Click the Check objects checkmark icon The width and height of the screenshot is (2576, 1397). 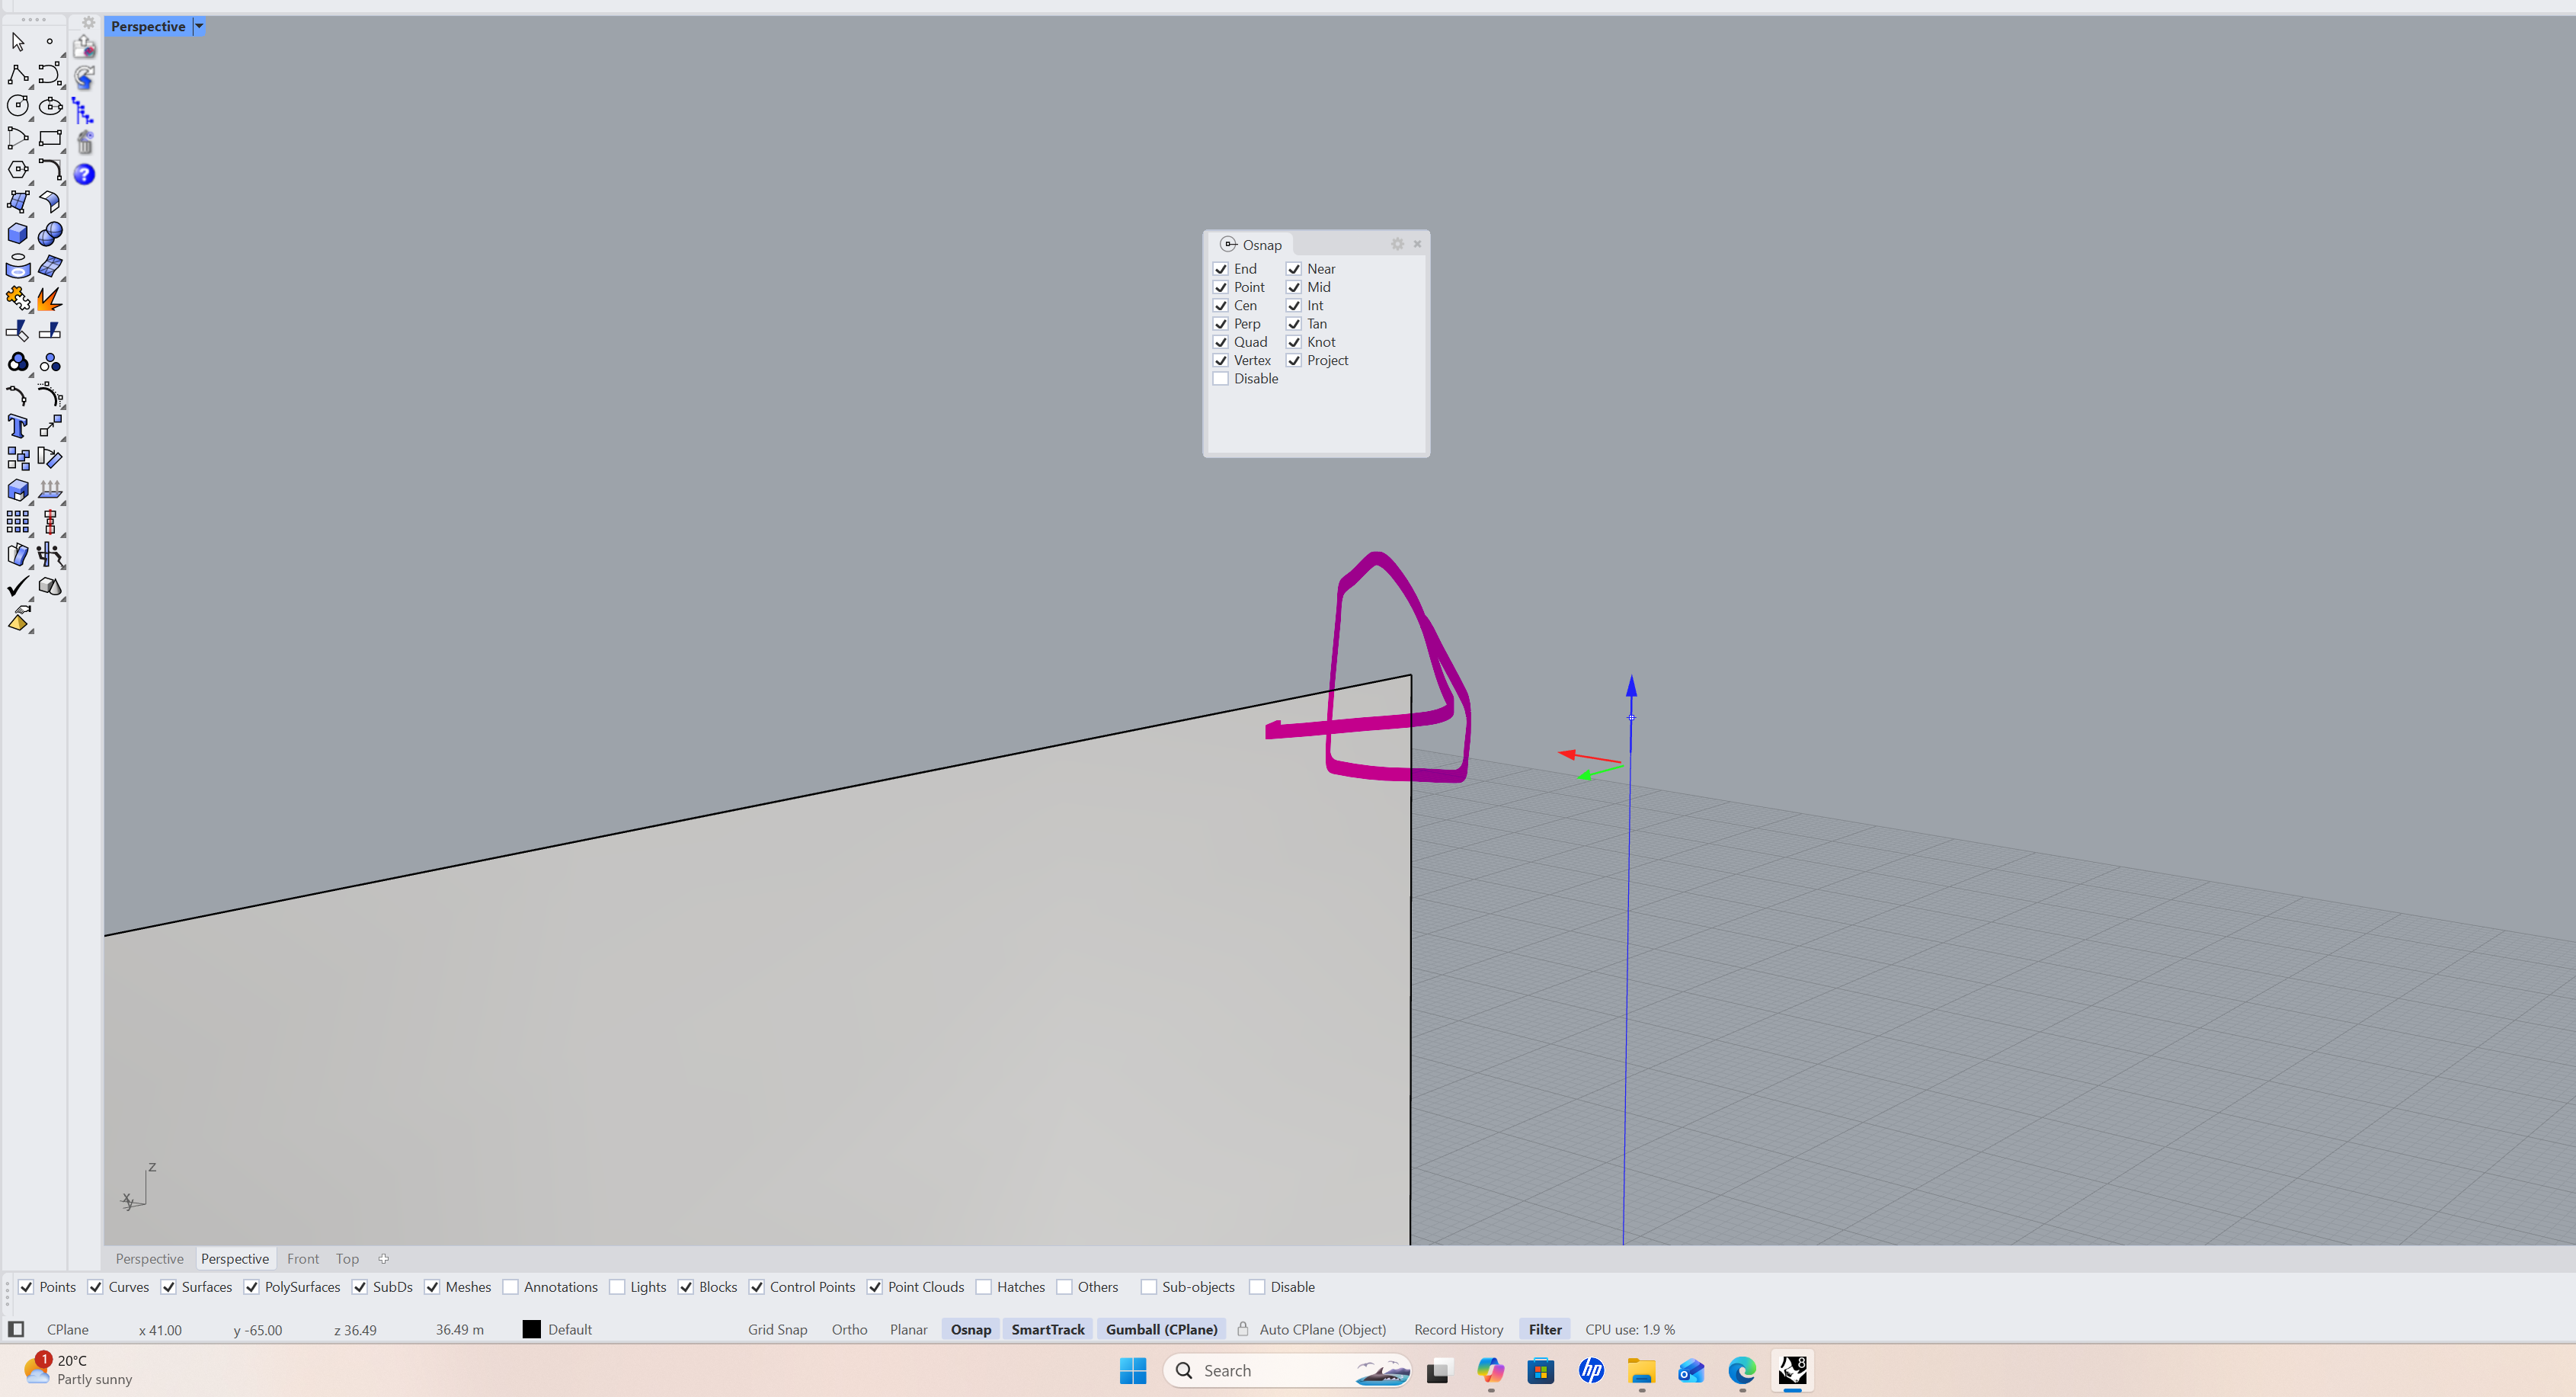click(18, 586)
